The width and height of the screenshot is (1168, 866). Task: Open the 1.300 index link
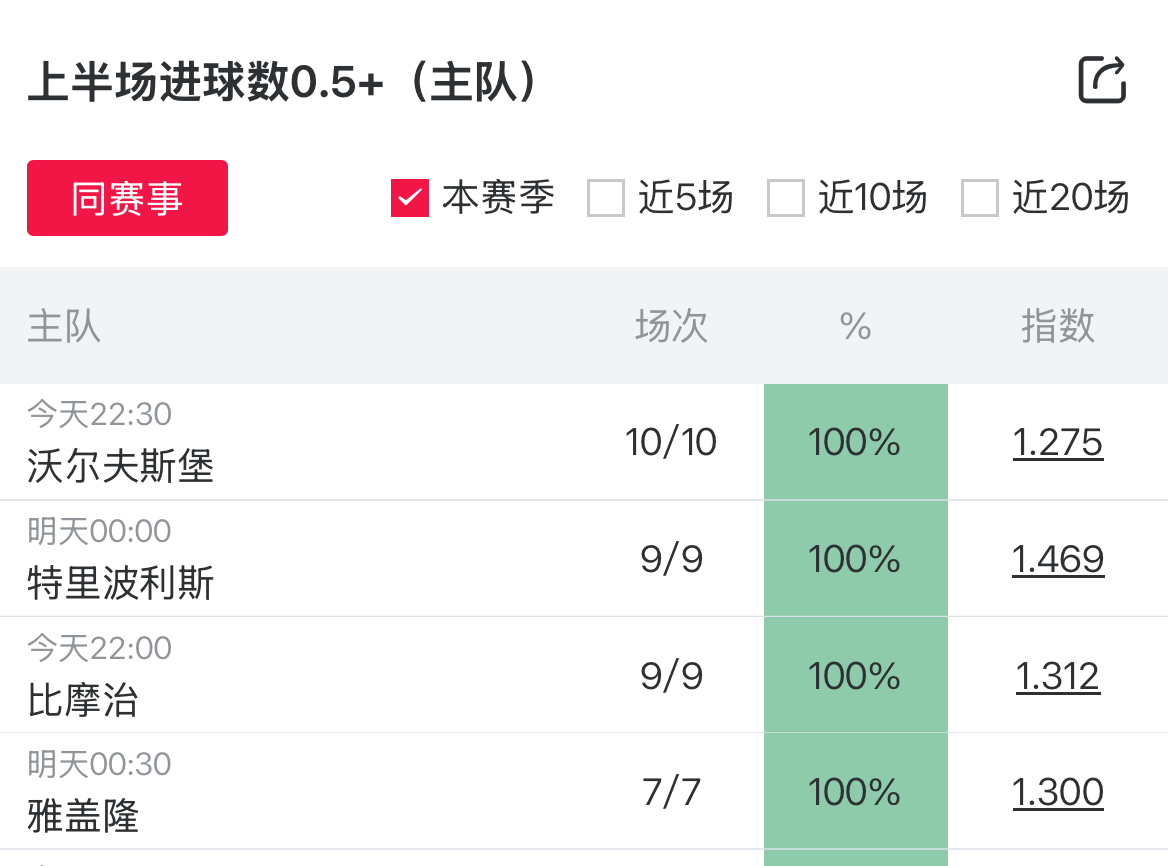(x=1058, y=792)
